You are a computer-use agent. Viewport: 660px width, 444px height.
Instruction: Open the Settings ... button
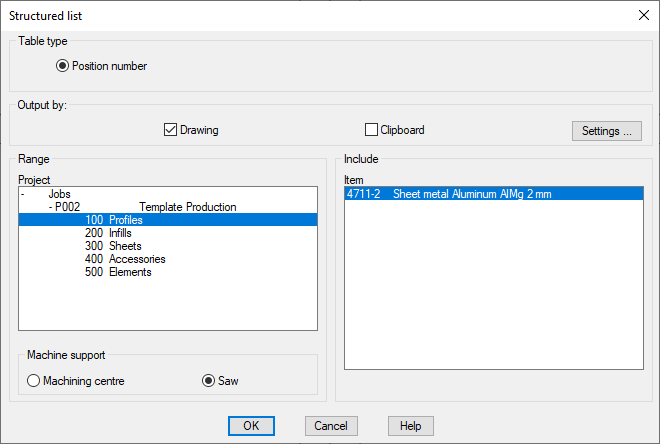pyautogui.click(x=606, y=131)
